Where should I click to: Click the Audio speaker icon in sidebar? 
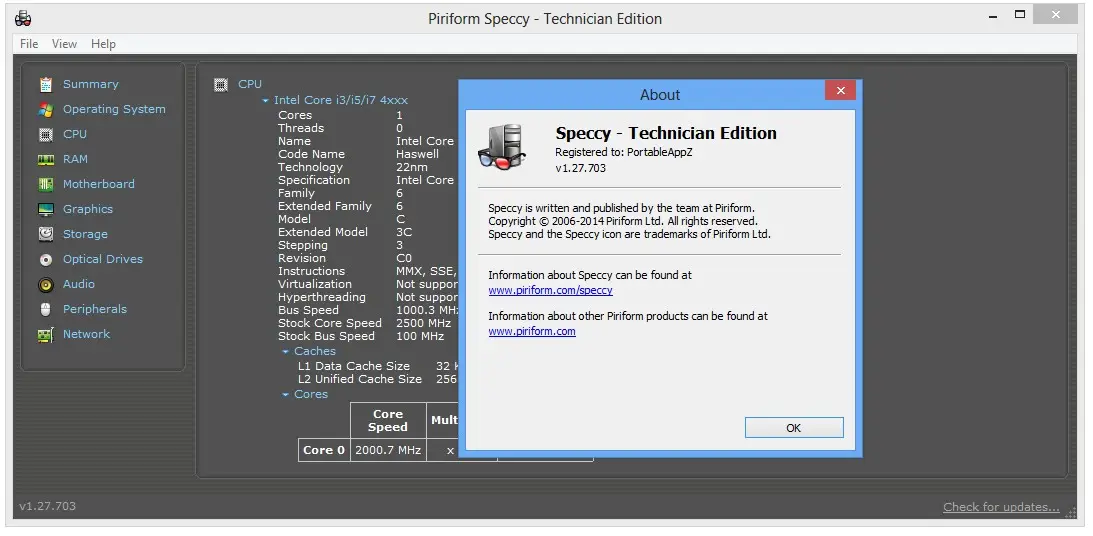[46, 284]
